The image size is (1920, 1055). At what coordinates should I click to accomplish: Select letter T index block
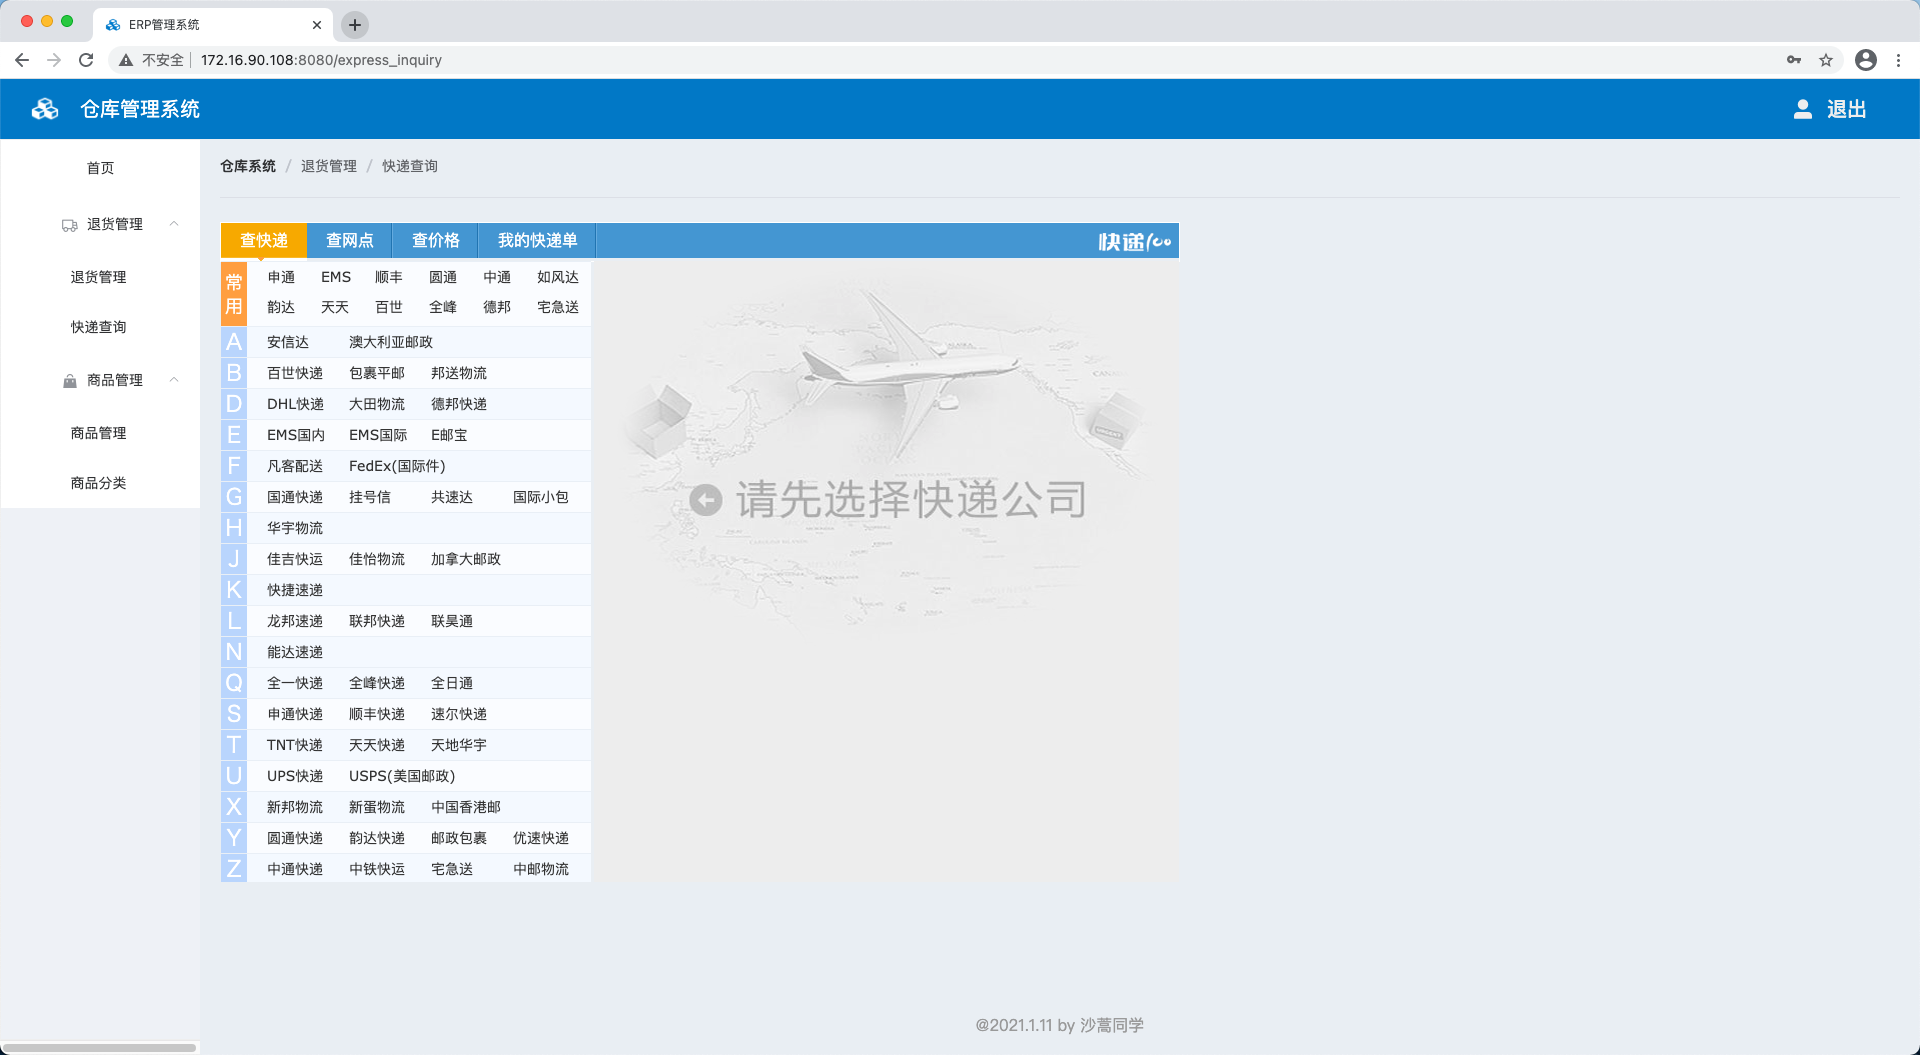[x=233, y=745]
